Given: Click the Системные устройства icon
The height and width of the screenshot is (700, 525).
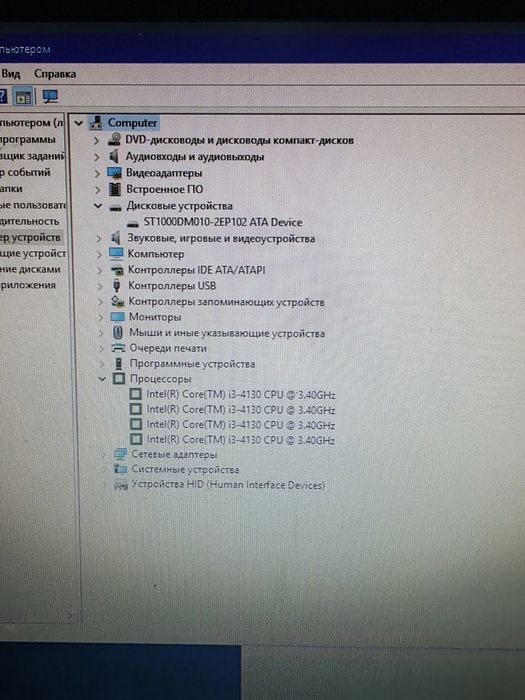Looking at the screenshot, I should [x=121, y=469].
